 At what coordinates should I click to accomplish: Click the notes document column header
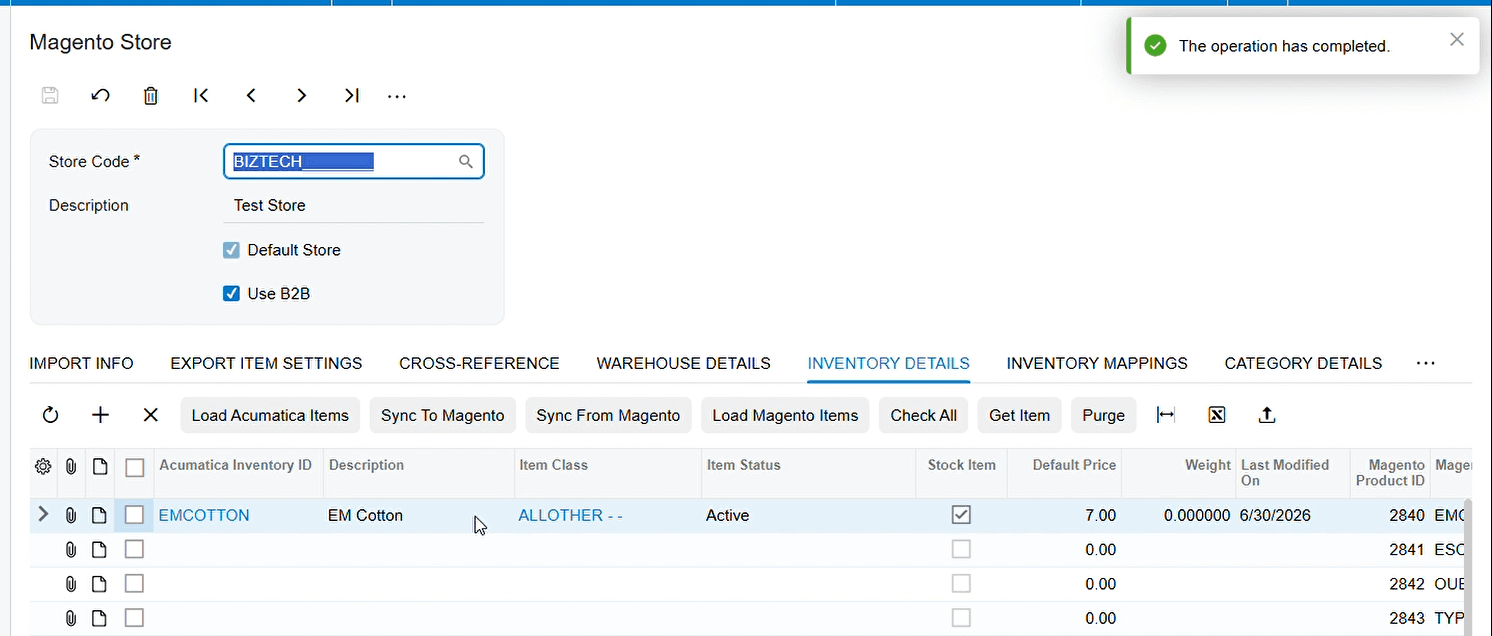pyautogui.click(x=99, y=467)
